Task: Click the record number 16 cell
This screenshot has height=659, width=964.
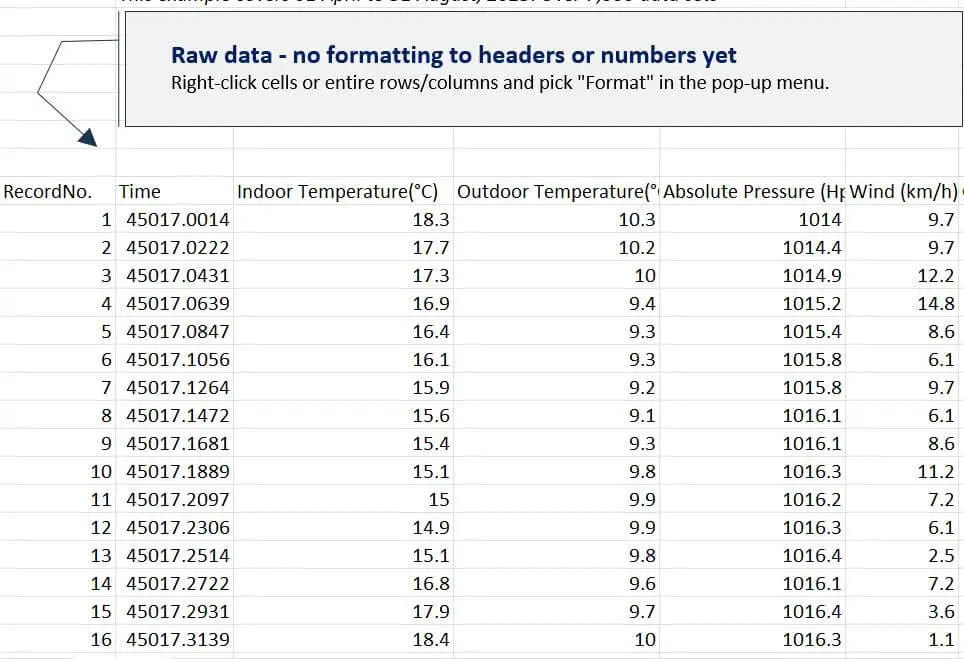Action: pyautogui.click(x=101, y=639)
